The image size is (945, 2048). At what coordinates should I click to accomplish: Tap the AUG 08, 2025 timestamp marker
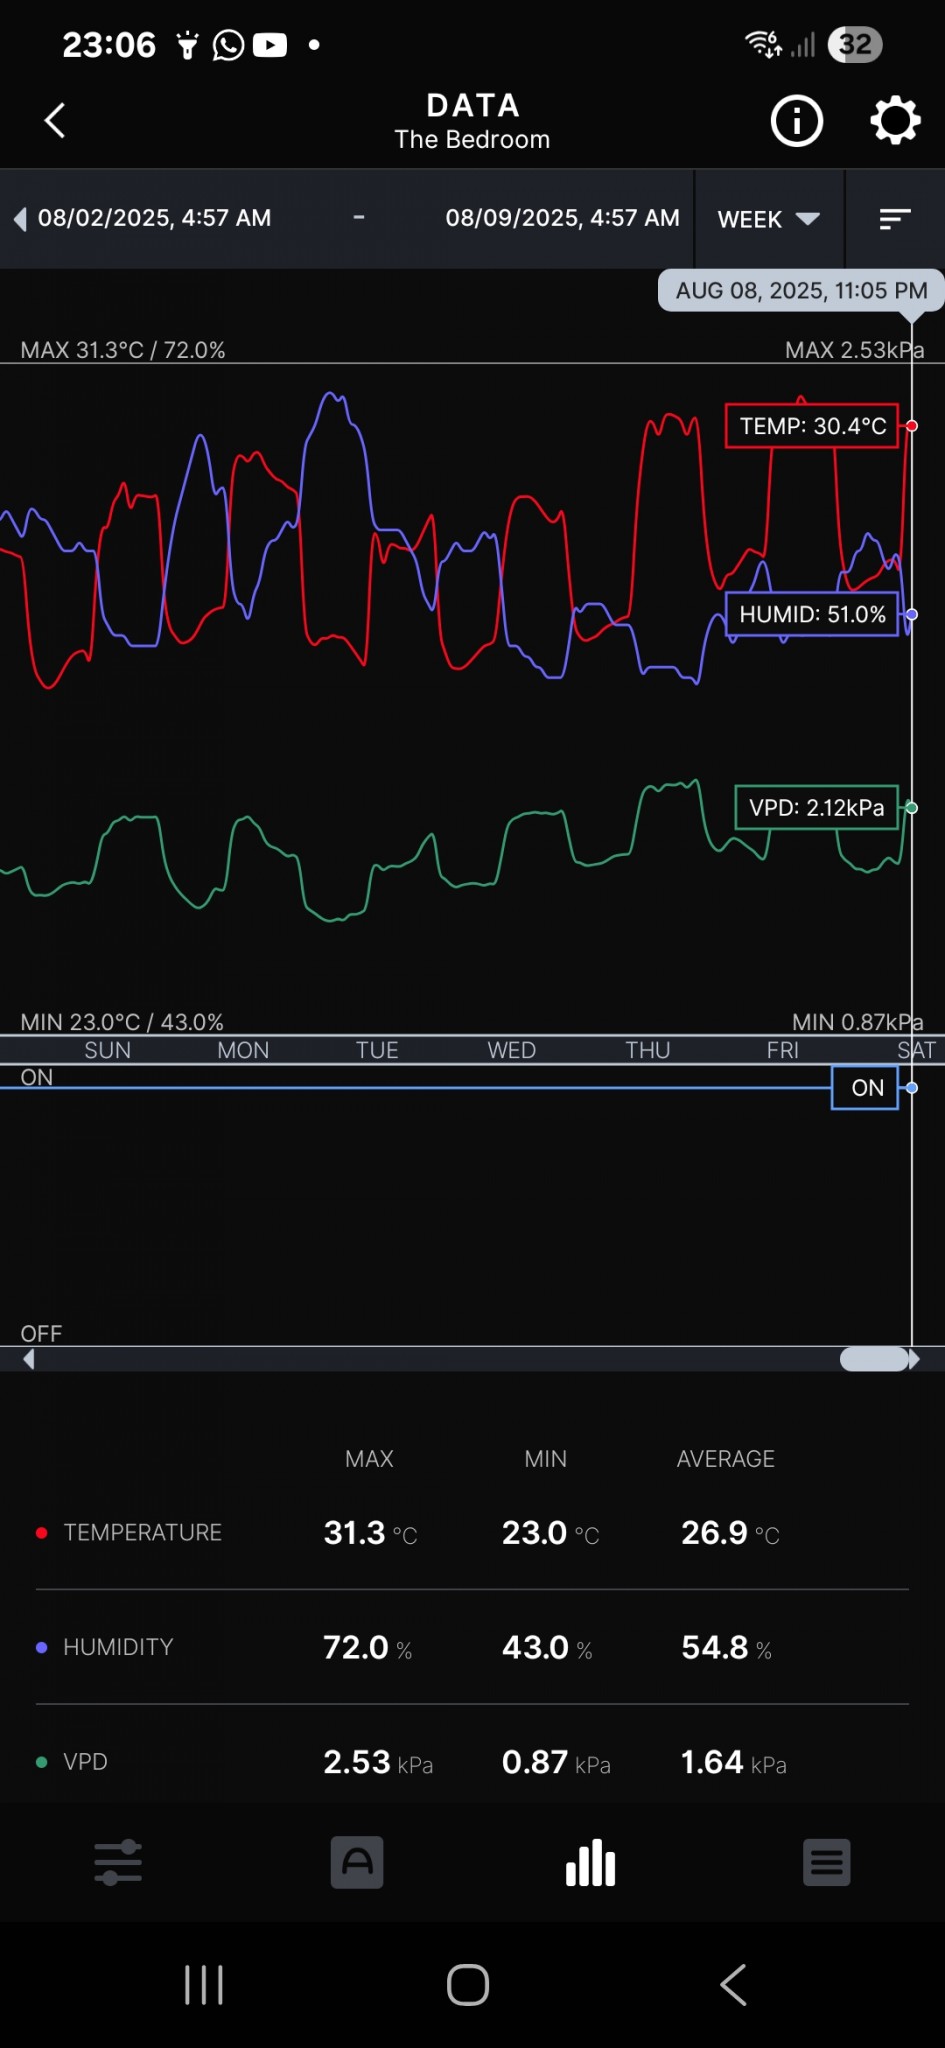pos(801,291)
